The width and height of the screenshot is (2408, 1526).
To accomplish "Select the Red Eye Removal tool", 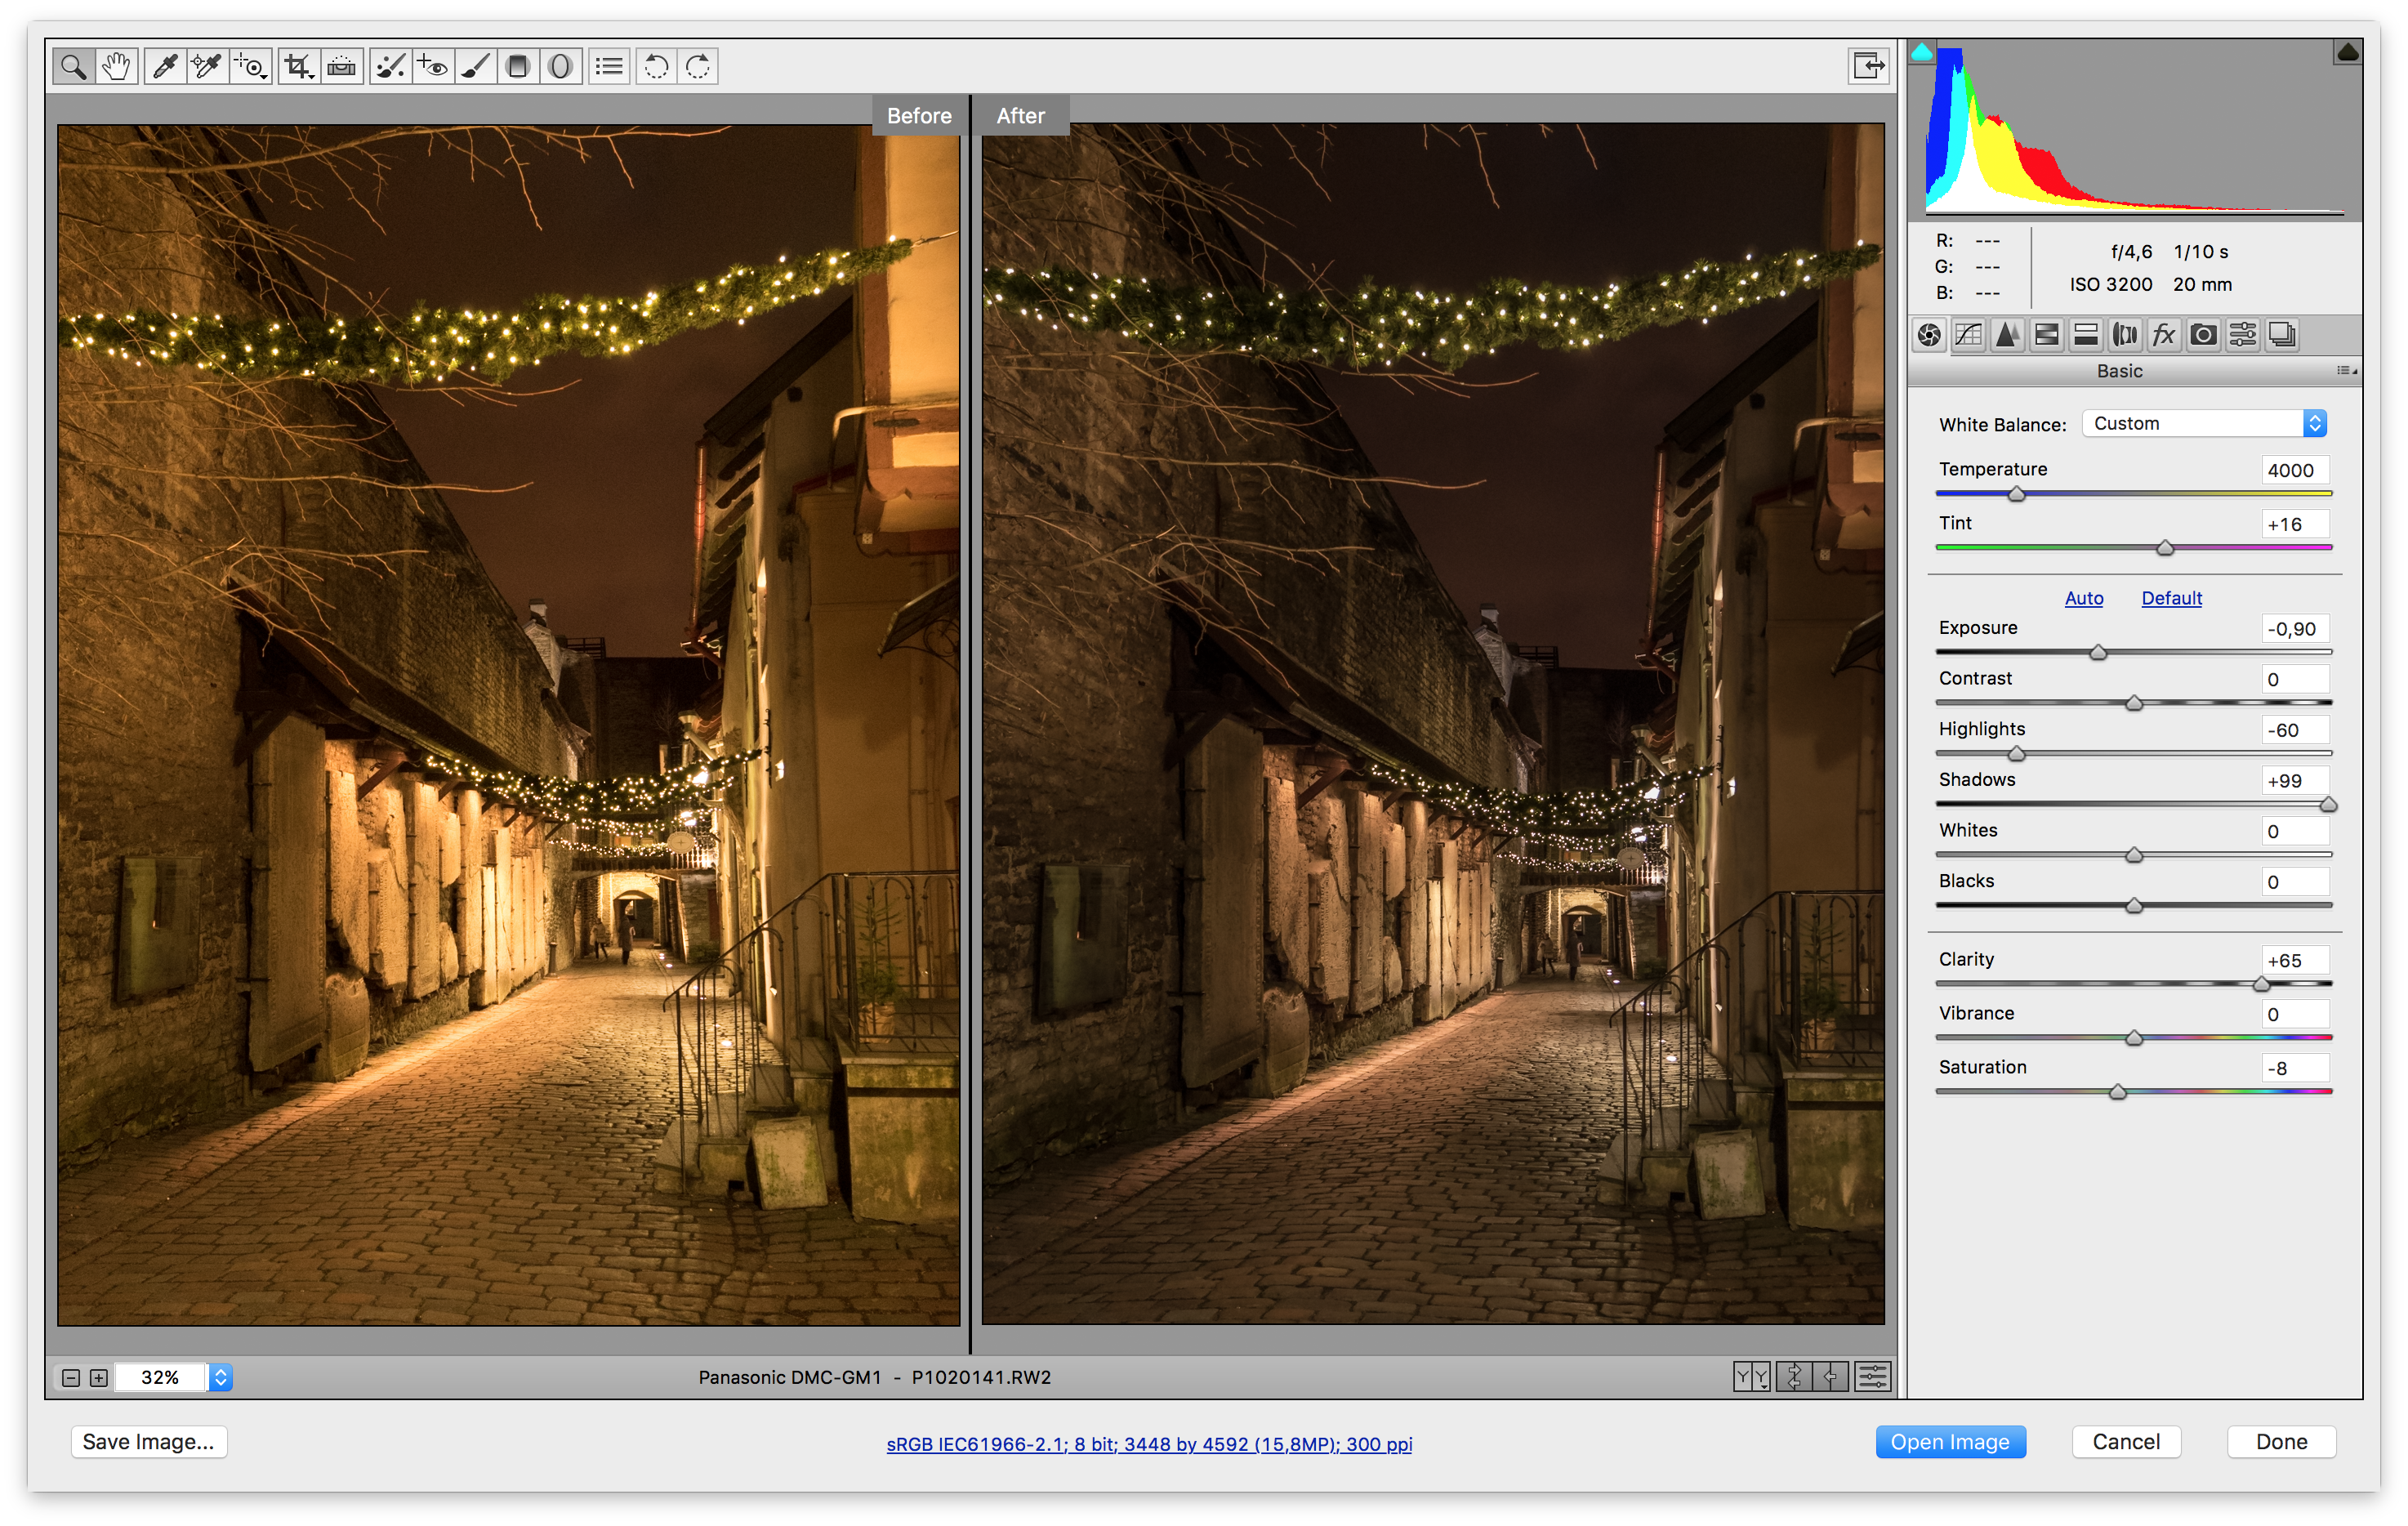I will [x=431, y=66].
